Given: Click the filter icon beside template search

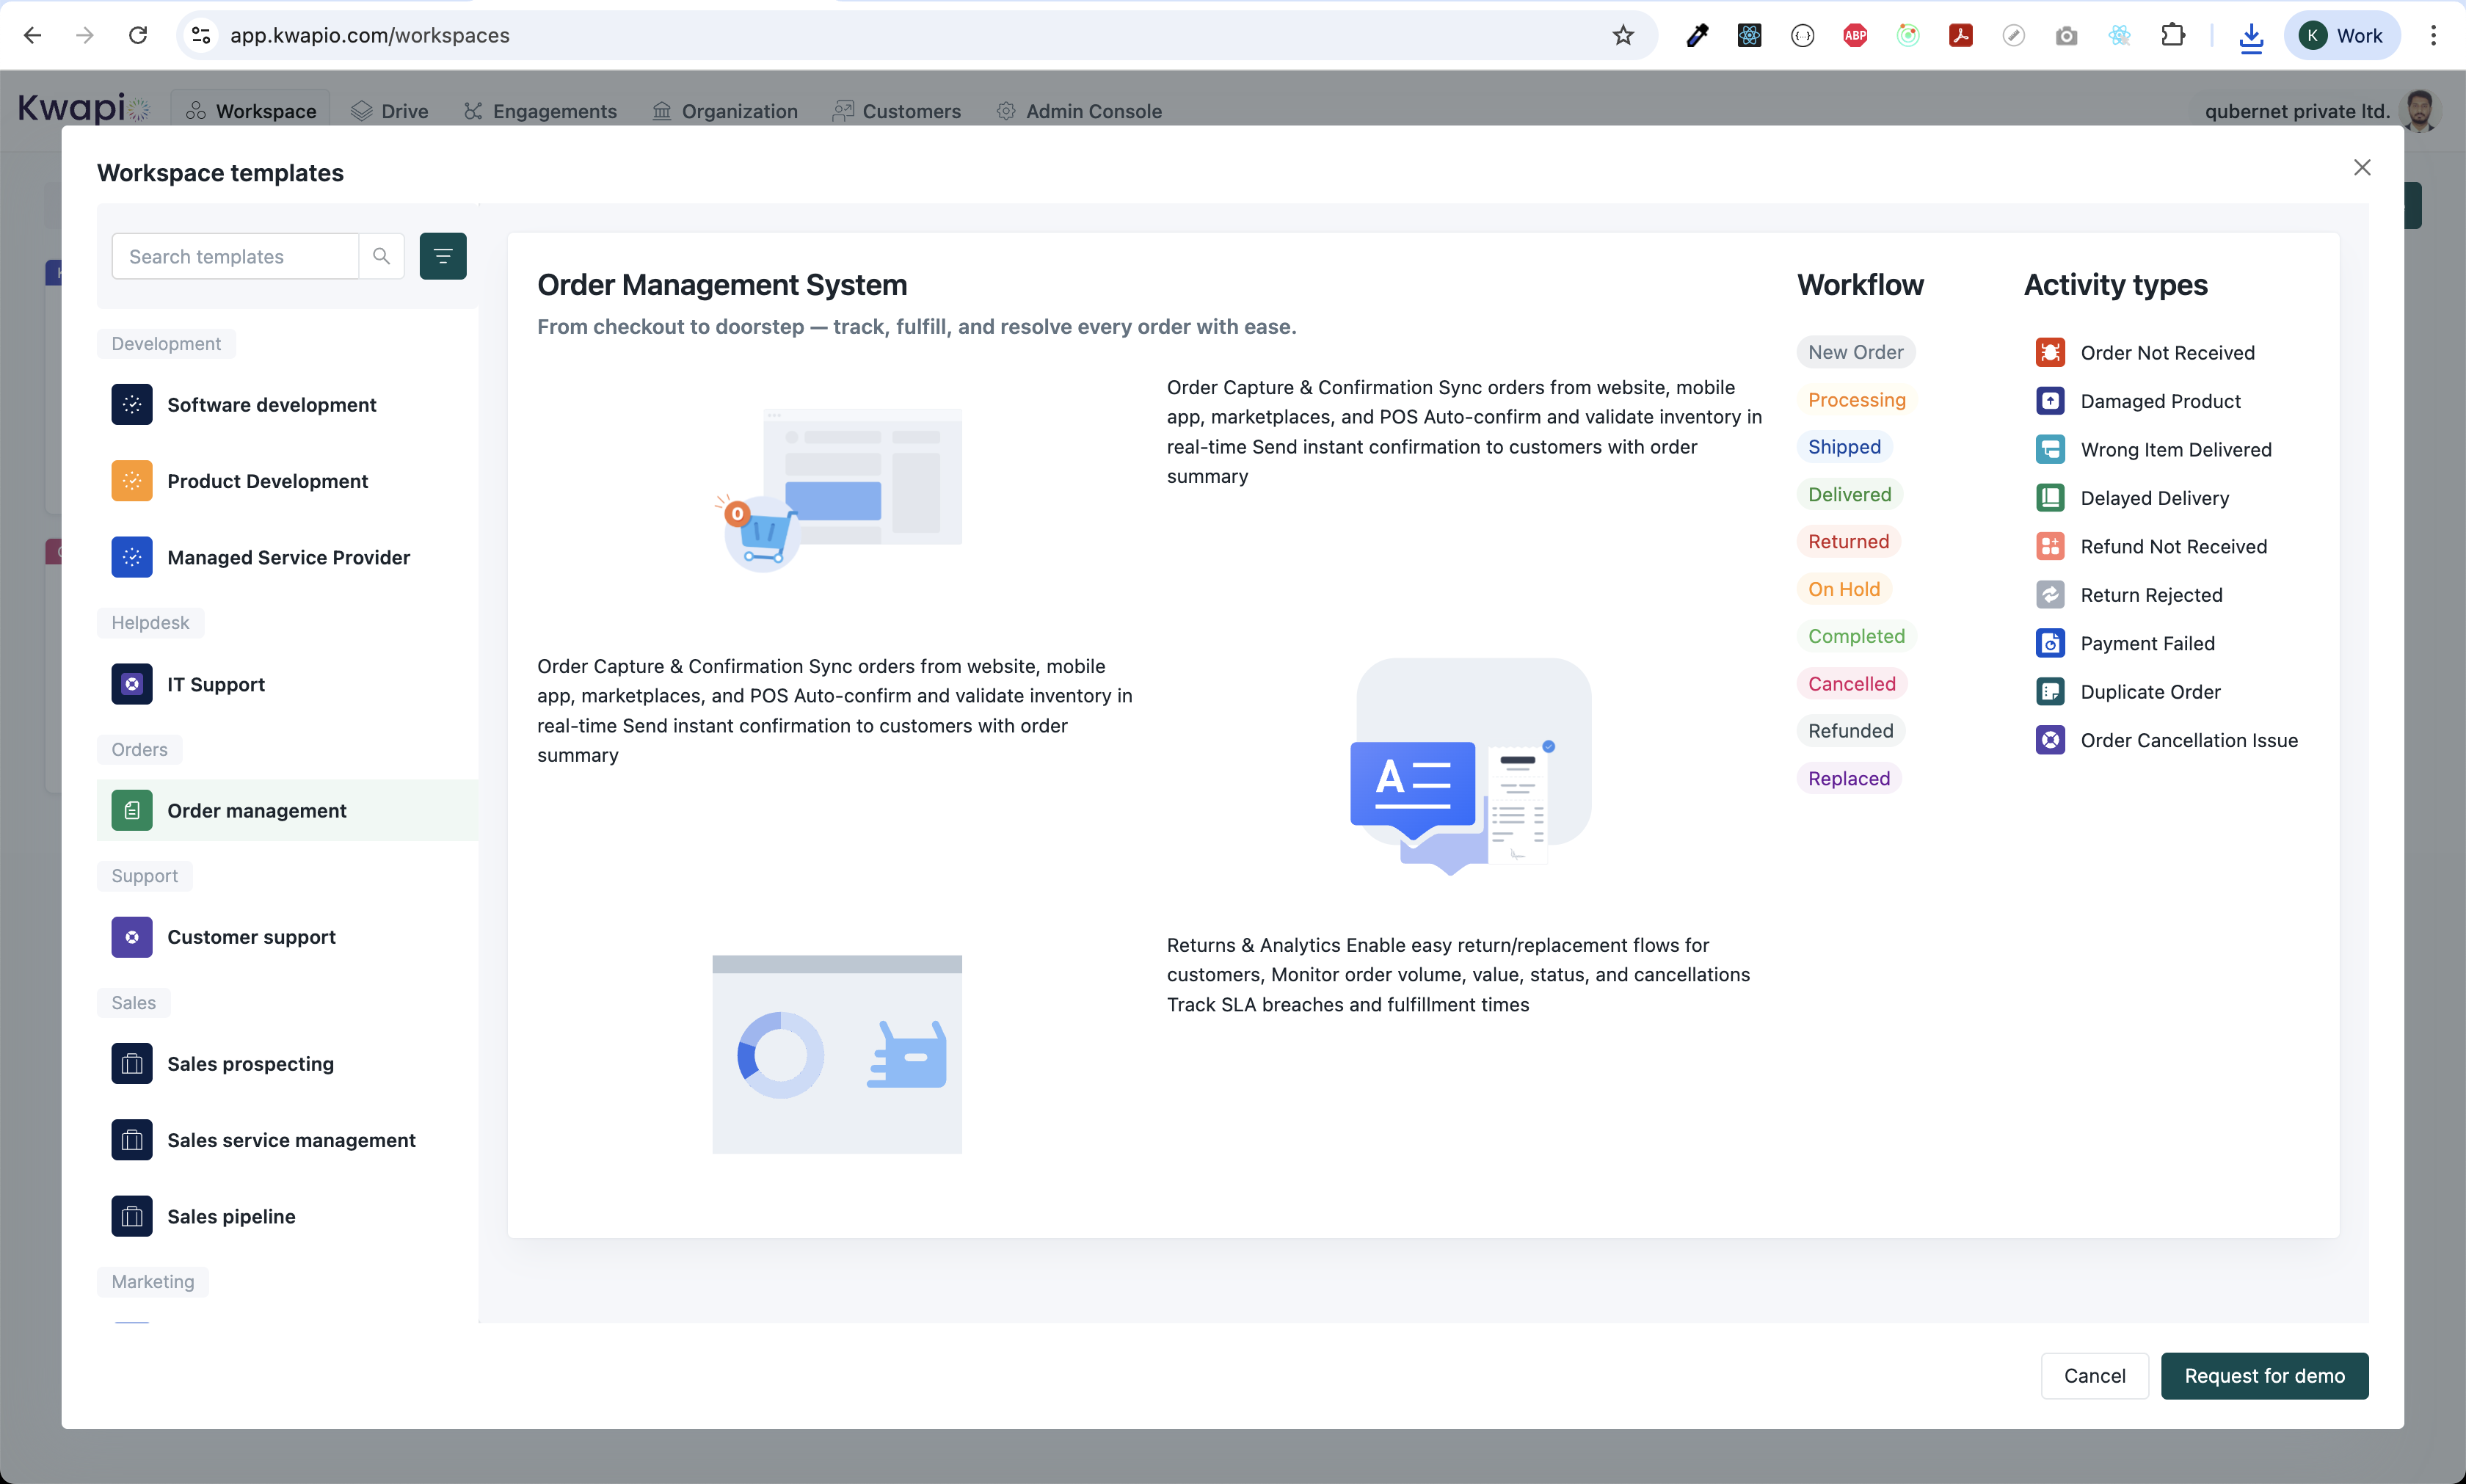Looking at the screenshot, I should coord(443,257).
